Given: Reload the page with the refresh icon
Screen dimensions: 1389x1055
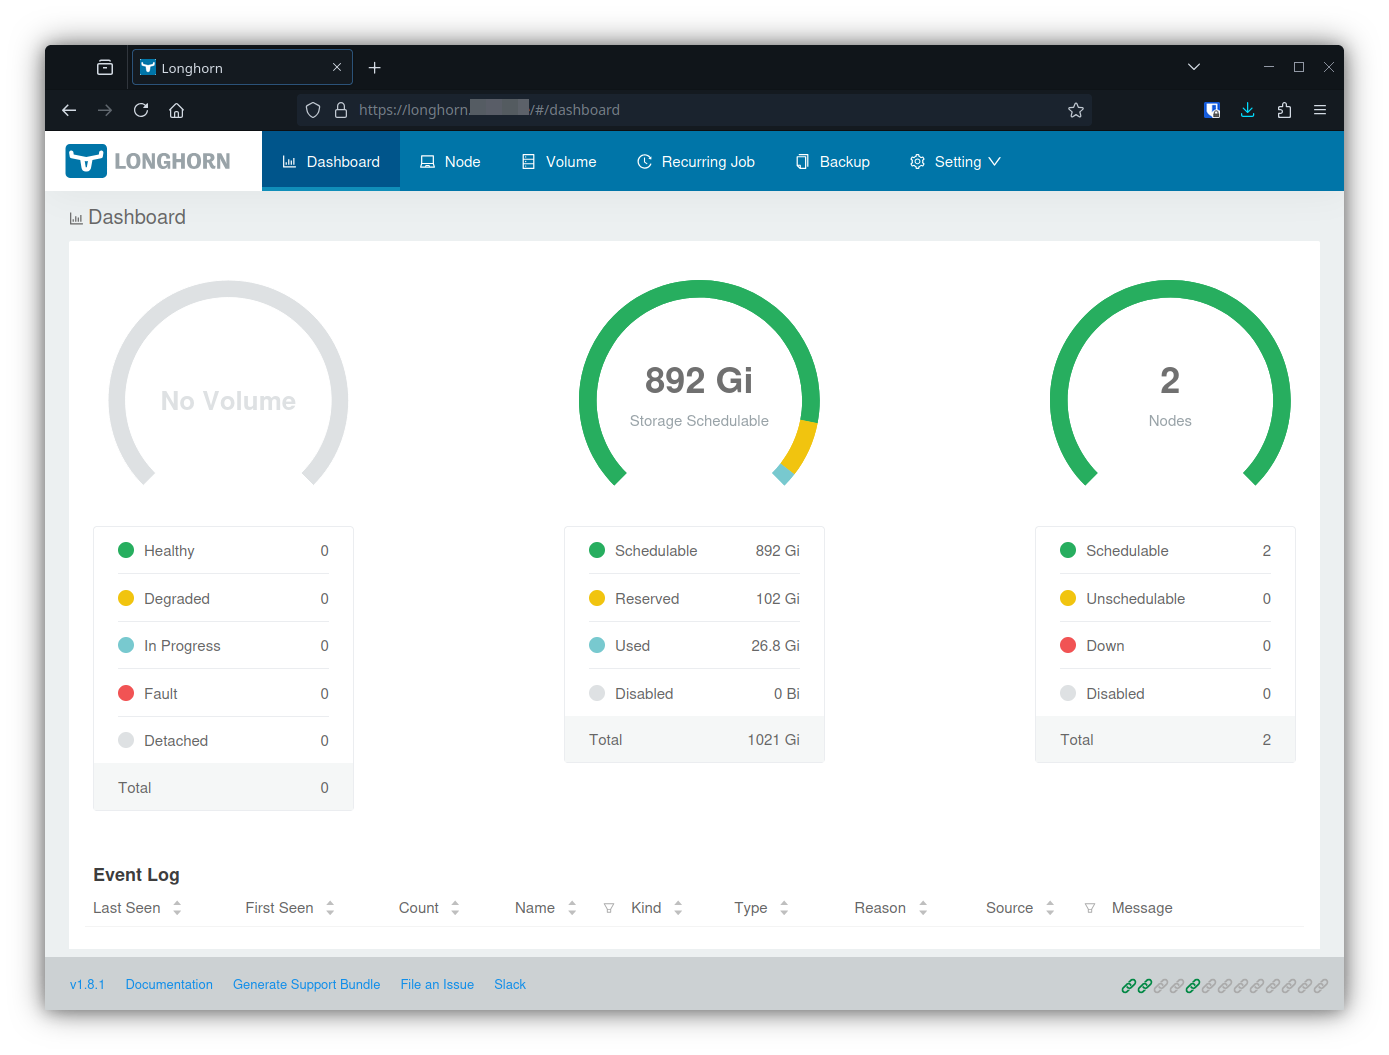Looking at the screenshot, I should point(141,110).
